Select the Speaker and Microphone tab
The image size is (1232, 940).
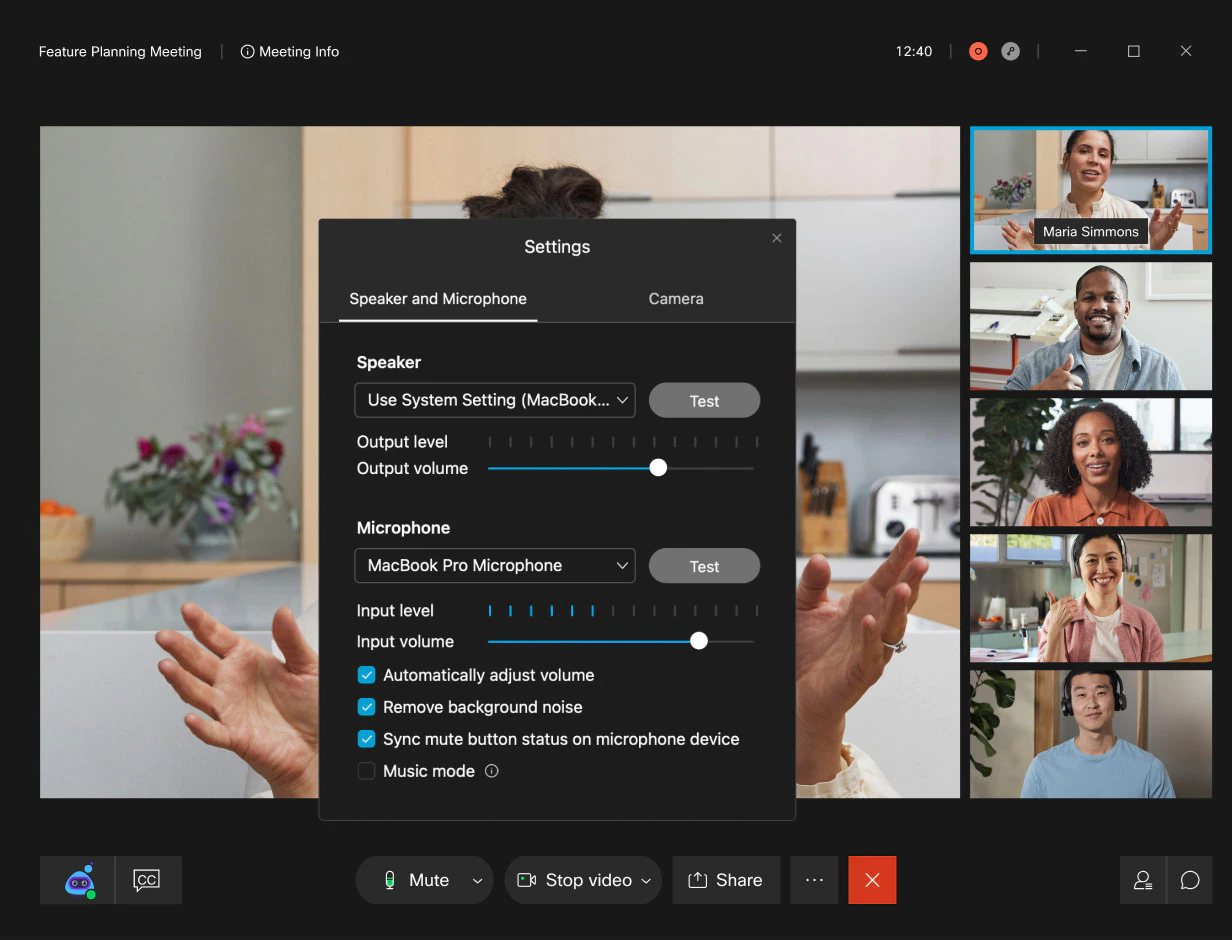pos(438,299)
